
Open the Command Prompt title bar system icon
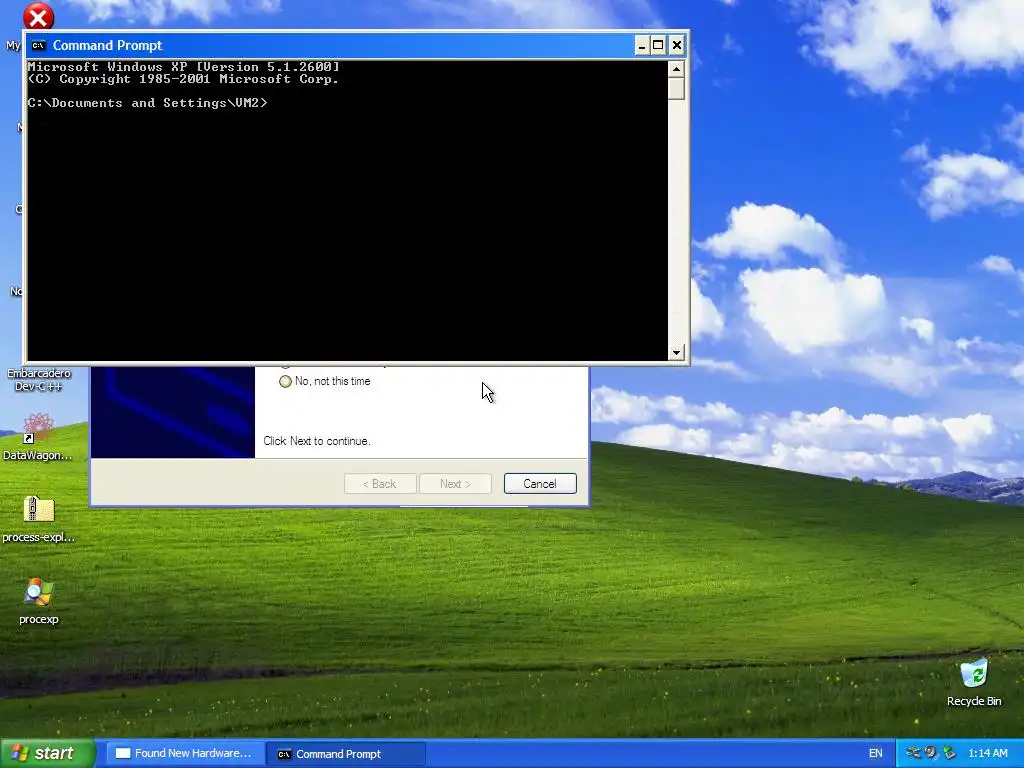click(39, 45)
